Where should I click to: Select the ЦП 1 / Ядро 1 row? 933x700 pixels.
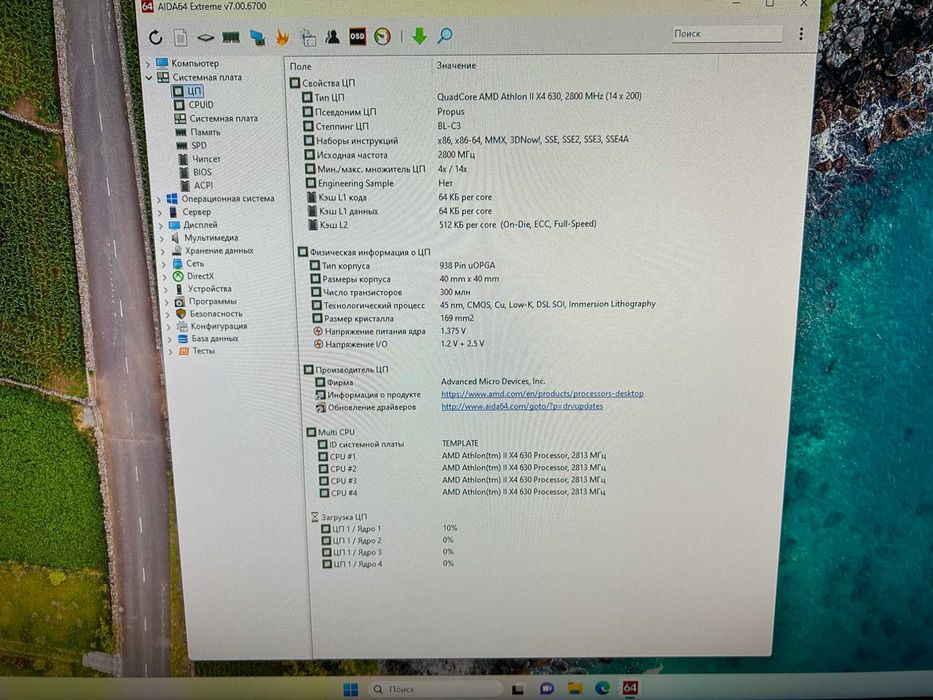point(390,528)
